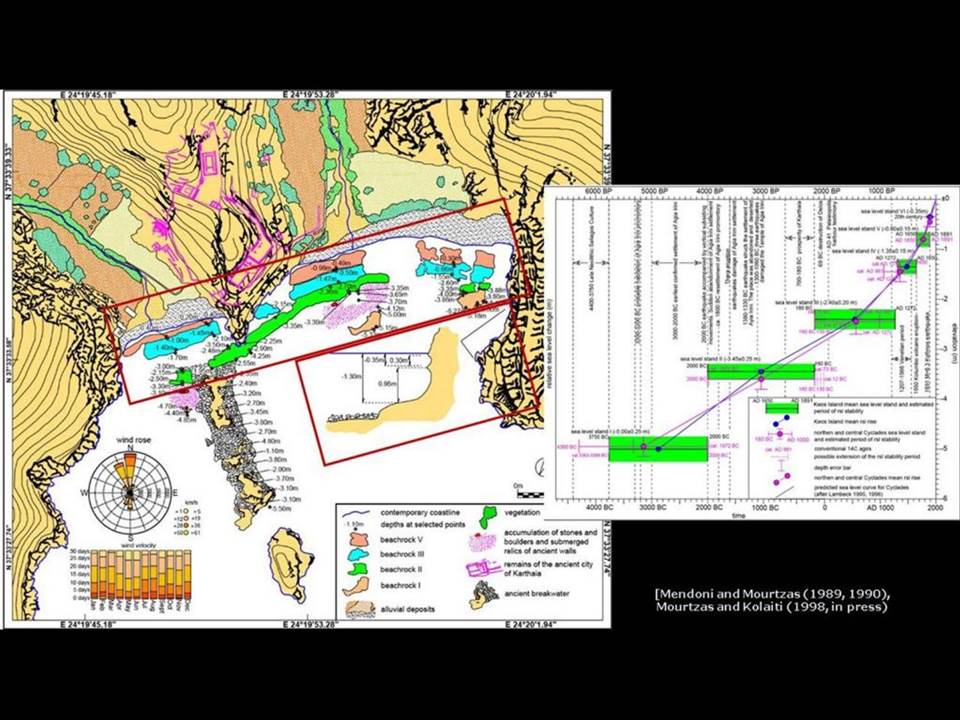Click the beige beachrock I legend symbol
This screenshot has height=720, width=960.
coord(356,586)
